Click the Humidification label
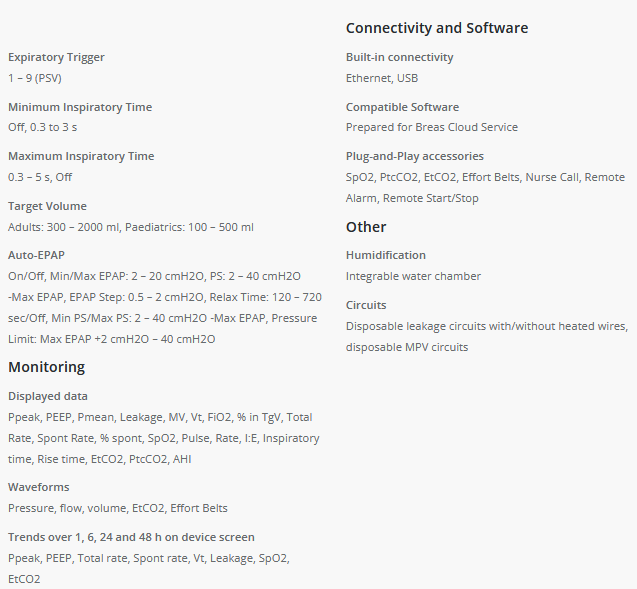 click(386, 255)
